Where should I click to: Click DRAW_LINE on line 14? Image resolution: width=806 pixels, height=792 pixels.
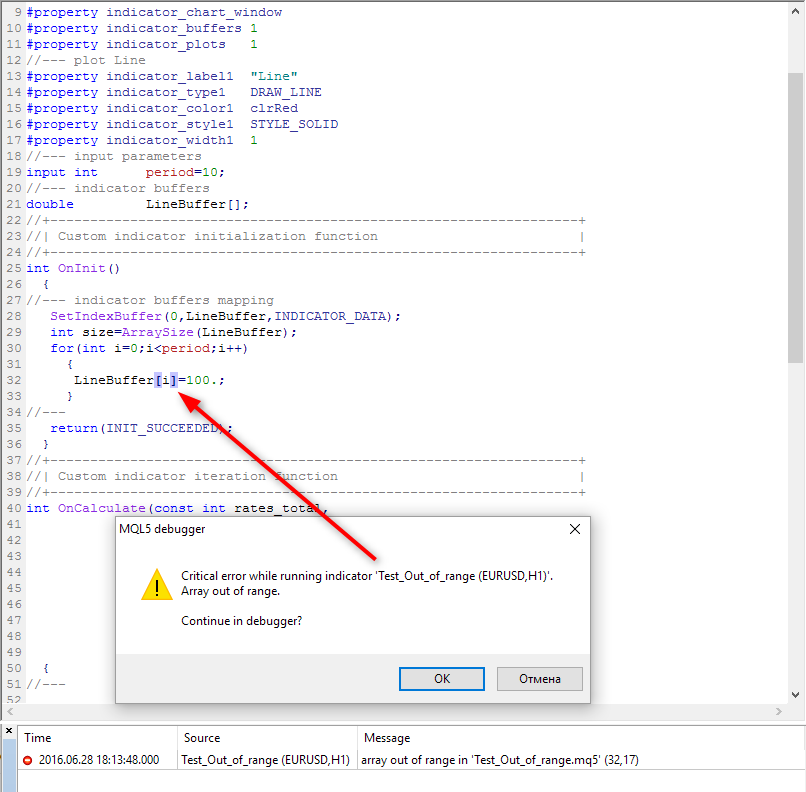[286, 92]
